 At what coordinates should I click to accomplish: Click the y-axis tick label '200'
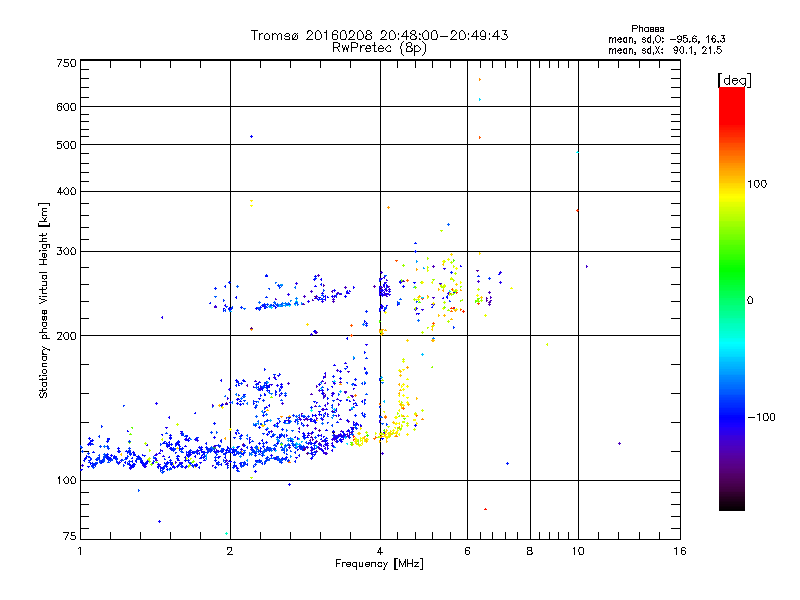pyautogui.click(x=66, y=336)
